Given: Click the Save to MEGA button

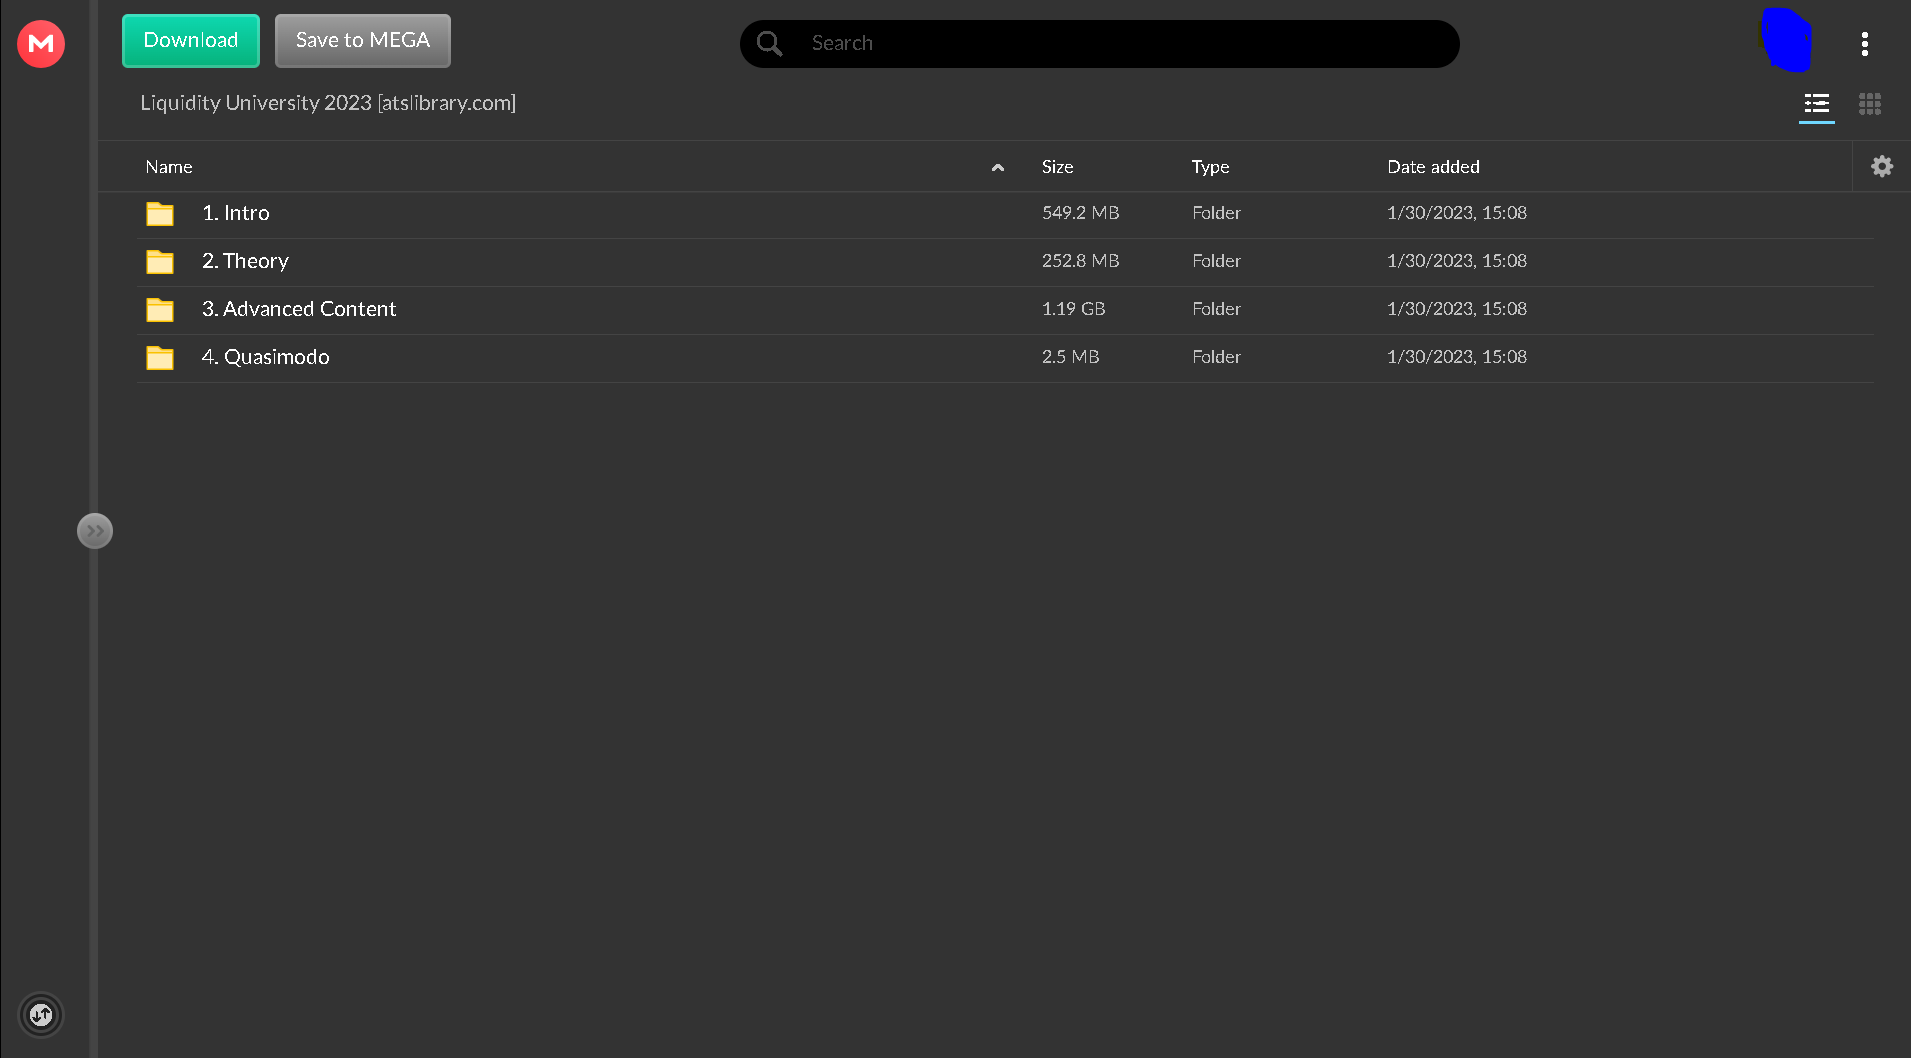Looking at the screenshot, I should (362, 41).
